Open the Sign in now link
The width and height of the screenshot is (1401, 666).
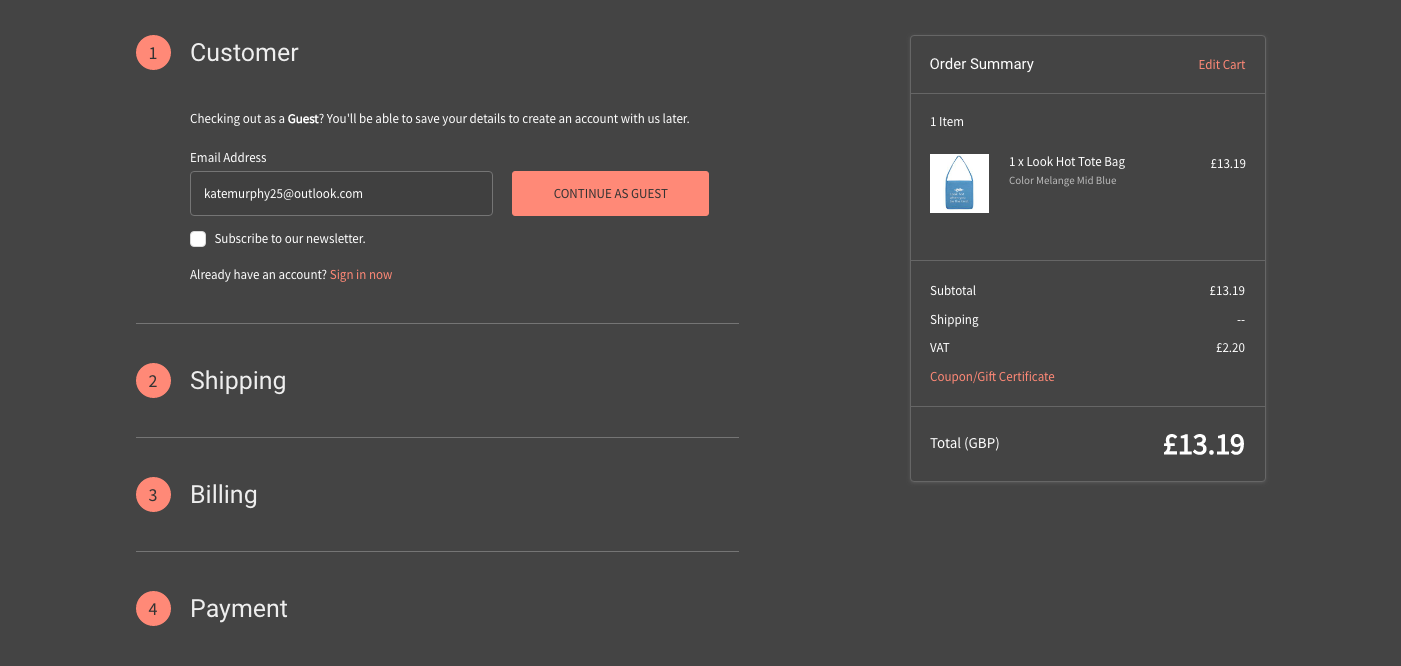click(x=360, y=273)
